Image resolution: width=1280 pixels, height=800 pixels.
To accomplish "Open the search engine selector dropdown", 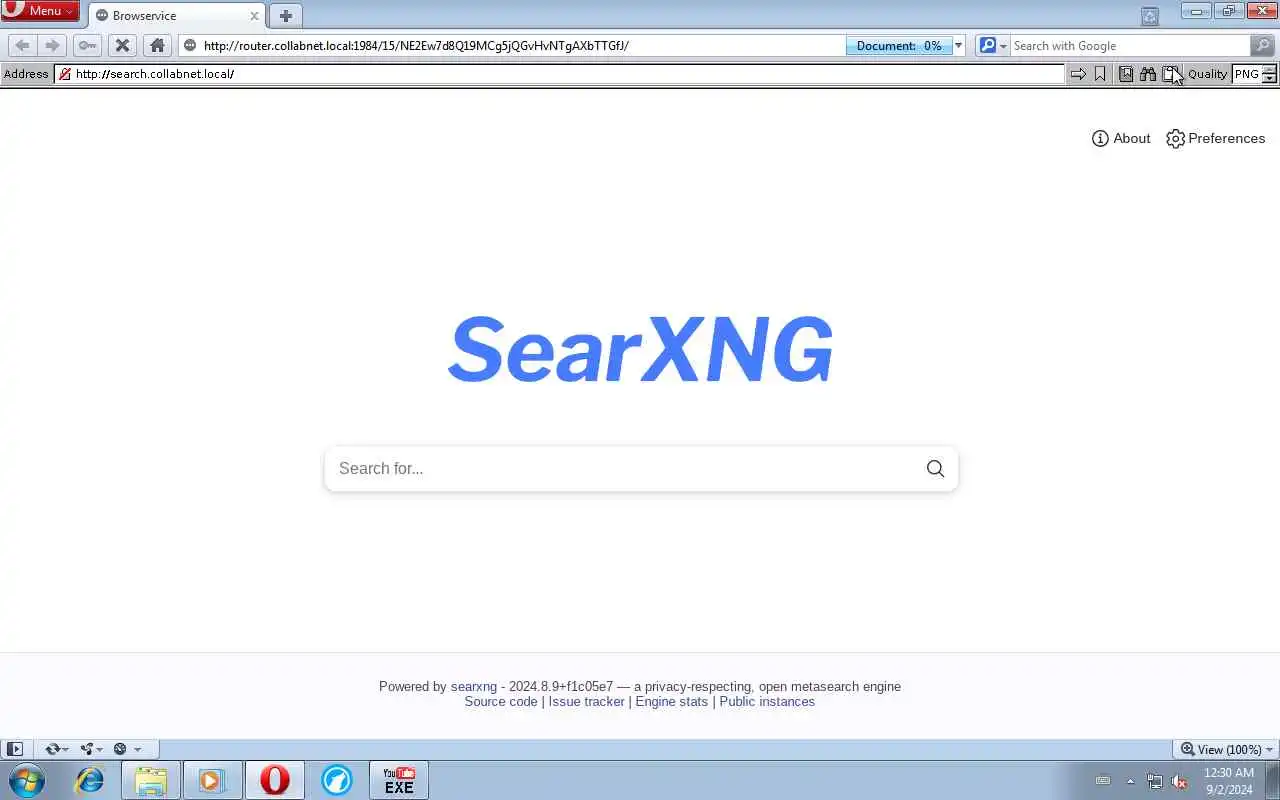I will (992, 45).
